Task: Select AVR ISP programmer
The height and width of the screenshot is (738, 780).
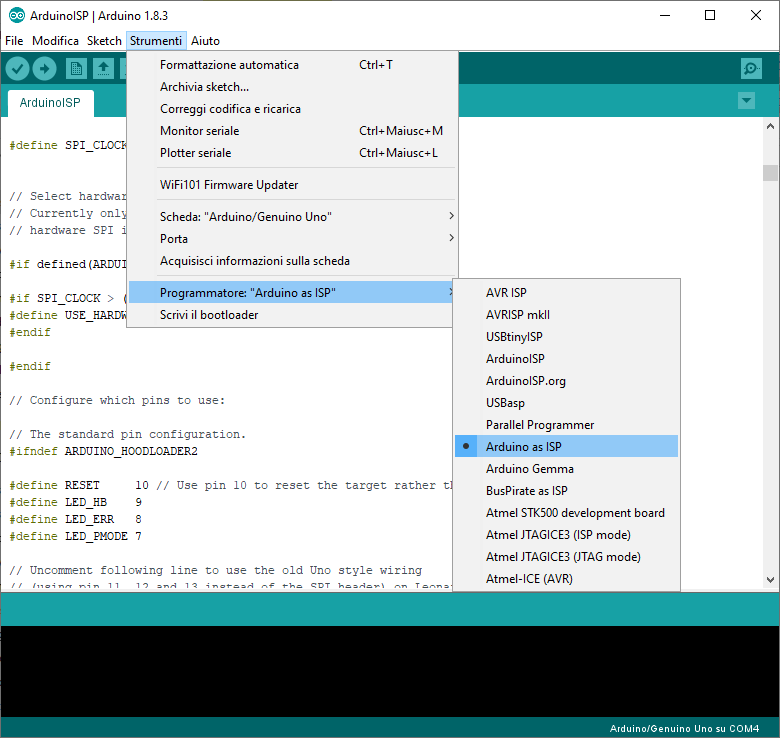Action: [566, 292]
